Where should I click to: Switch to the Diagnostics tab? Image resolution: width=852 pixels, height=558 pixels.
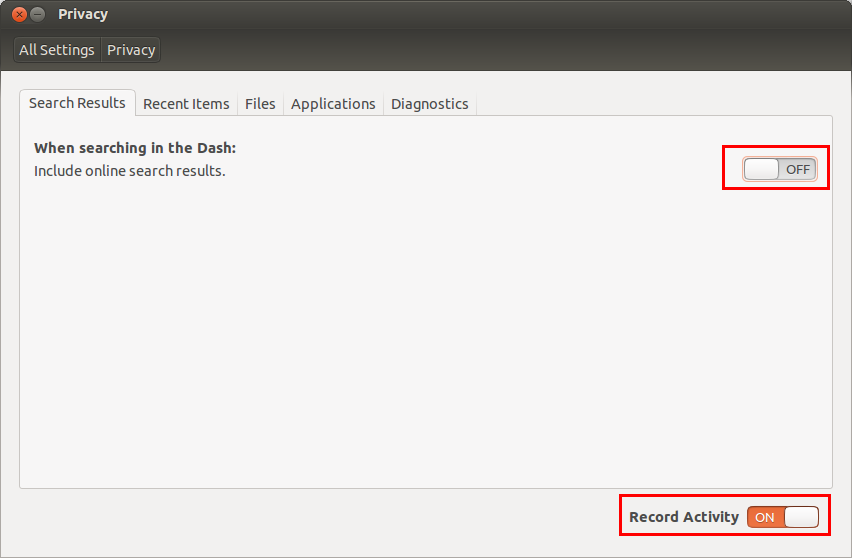click(429, 104)
